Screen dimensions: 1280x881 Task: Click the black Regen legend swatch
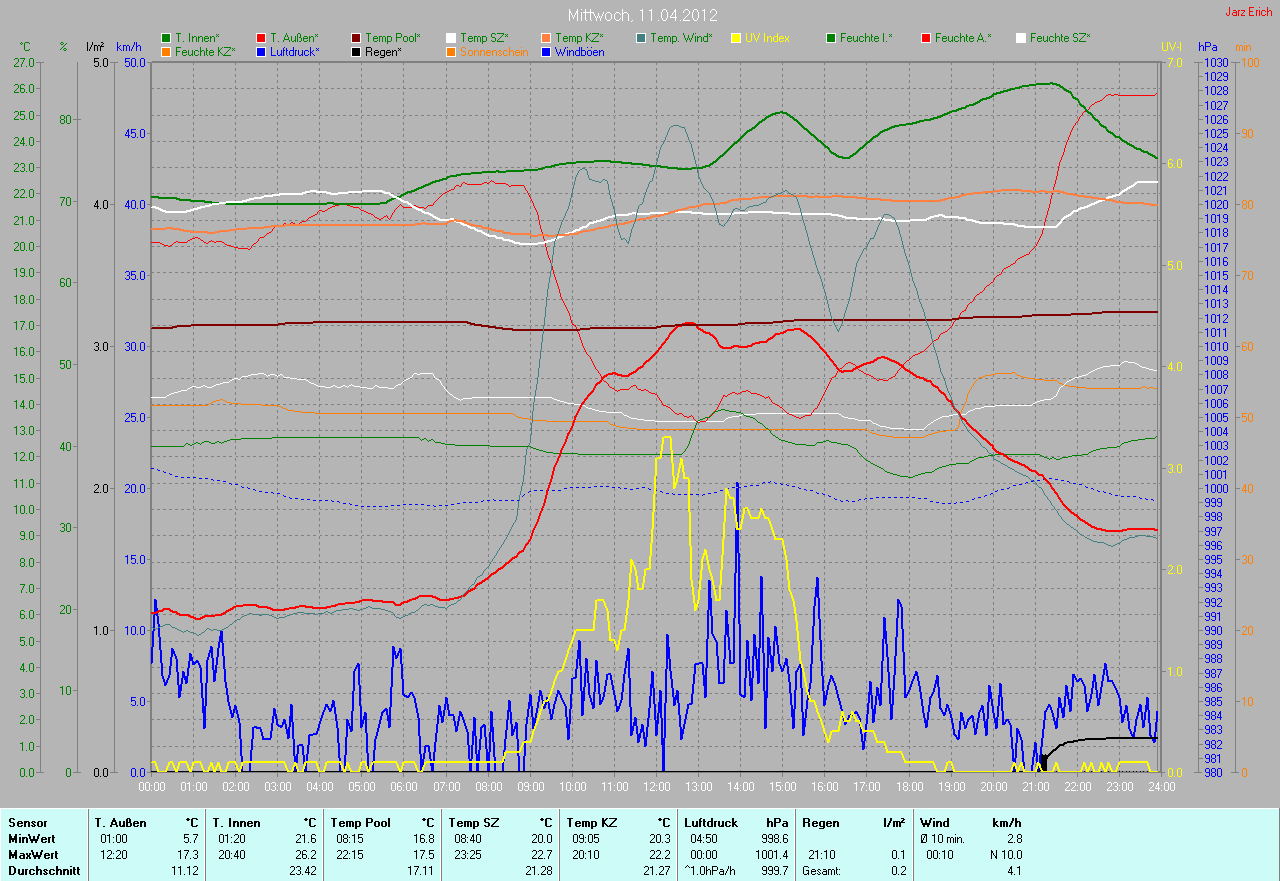(x=356, y=51)
